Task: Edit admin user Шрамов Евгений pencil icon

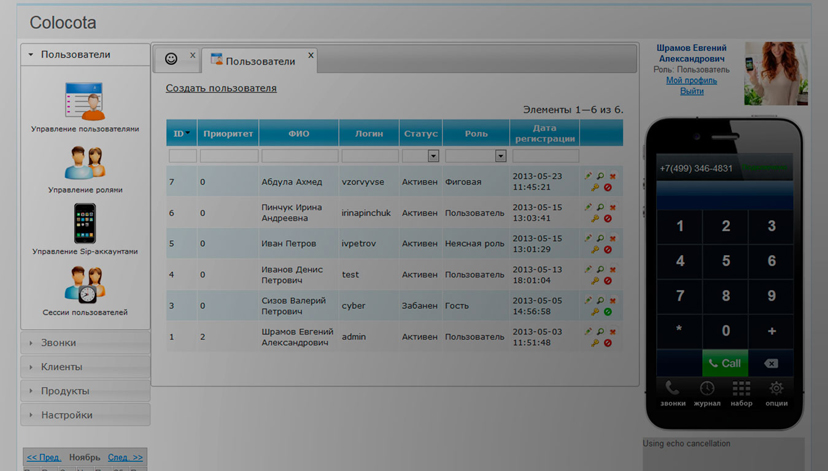Action: click(x=588, y=332)
